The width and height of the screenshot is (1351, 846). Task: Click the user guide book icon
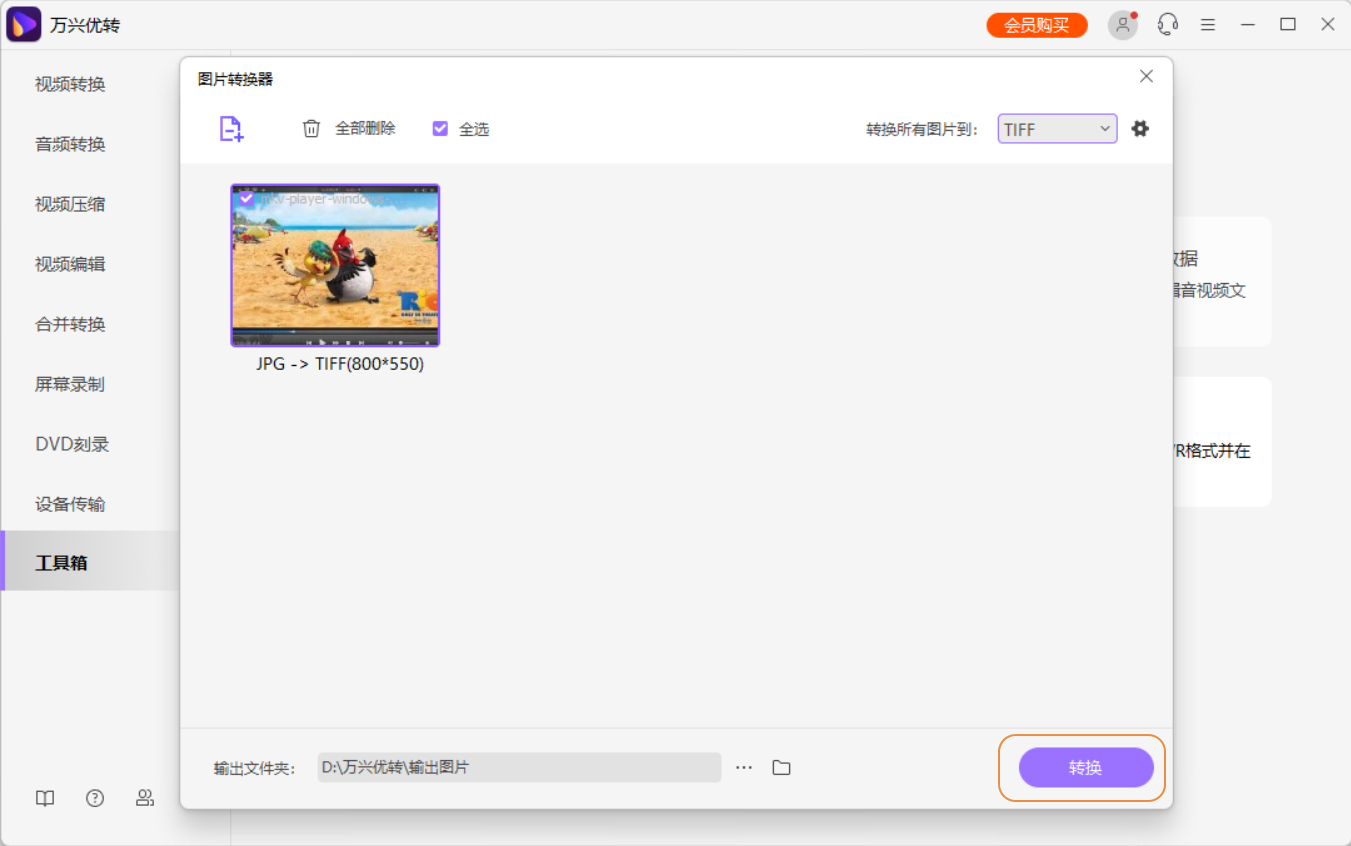(x=44, y=798)
